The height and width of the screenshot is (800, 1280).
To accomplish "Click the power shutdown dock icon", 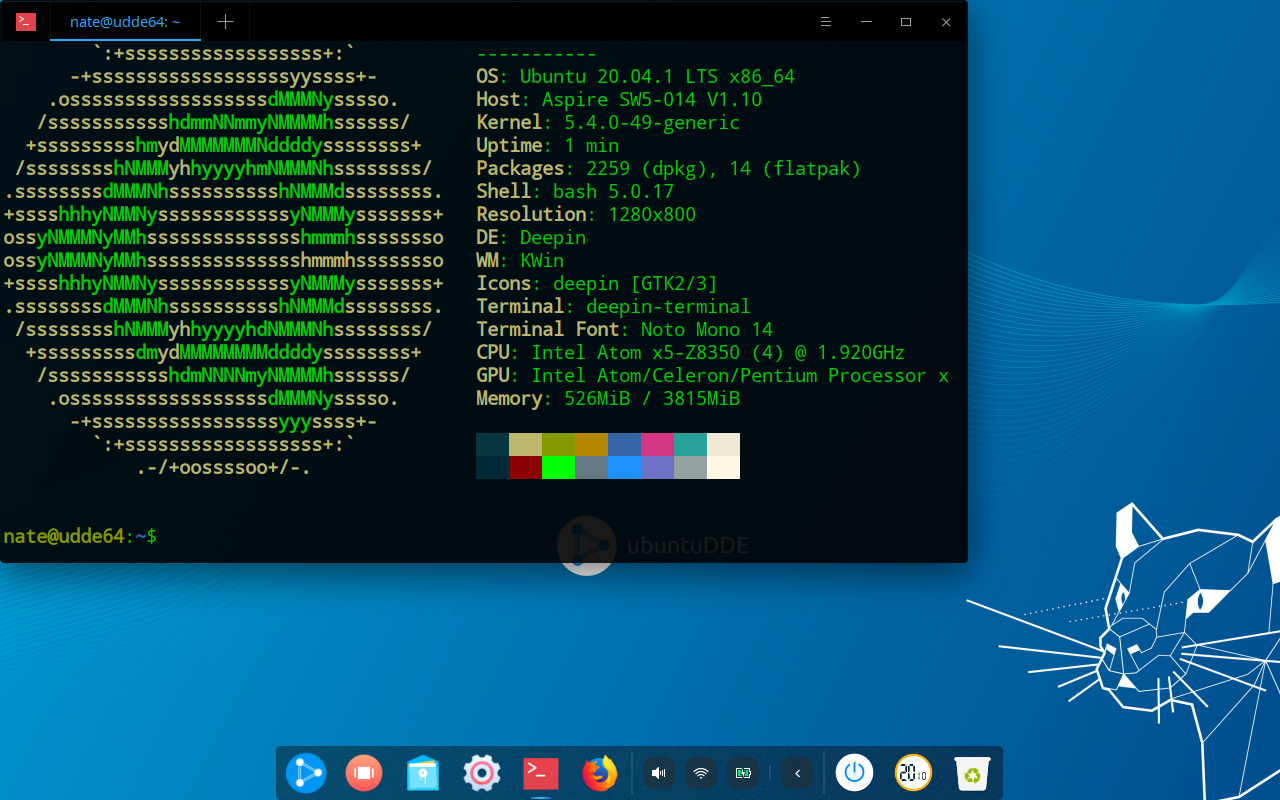I will (854, 773).
